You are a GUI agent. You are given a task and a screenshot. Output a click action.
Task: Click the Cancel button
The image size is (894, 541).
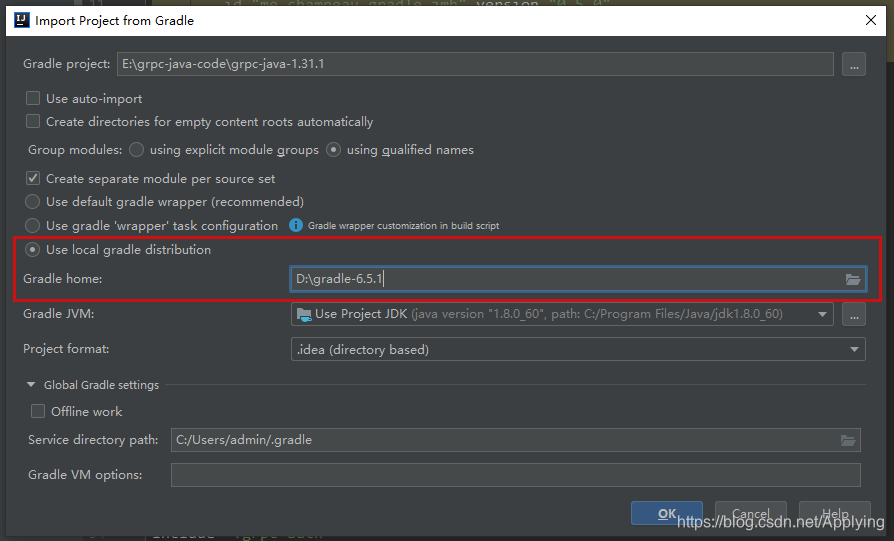click(750, 513)
